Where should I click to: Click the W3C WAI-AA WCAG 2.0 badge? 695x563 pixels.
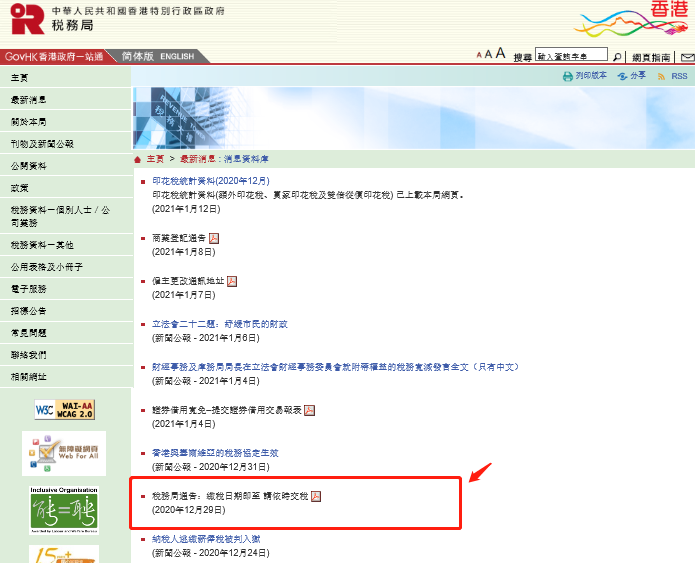[x=65, y=409]
